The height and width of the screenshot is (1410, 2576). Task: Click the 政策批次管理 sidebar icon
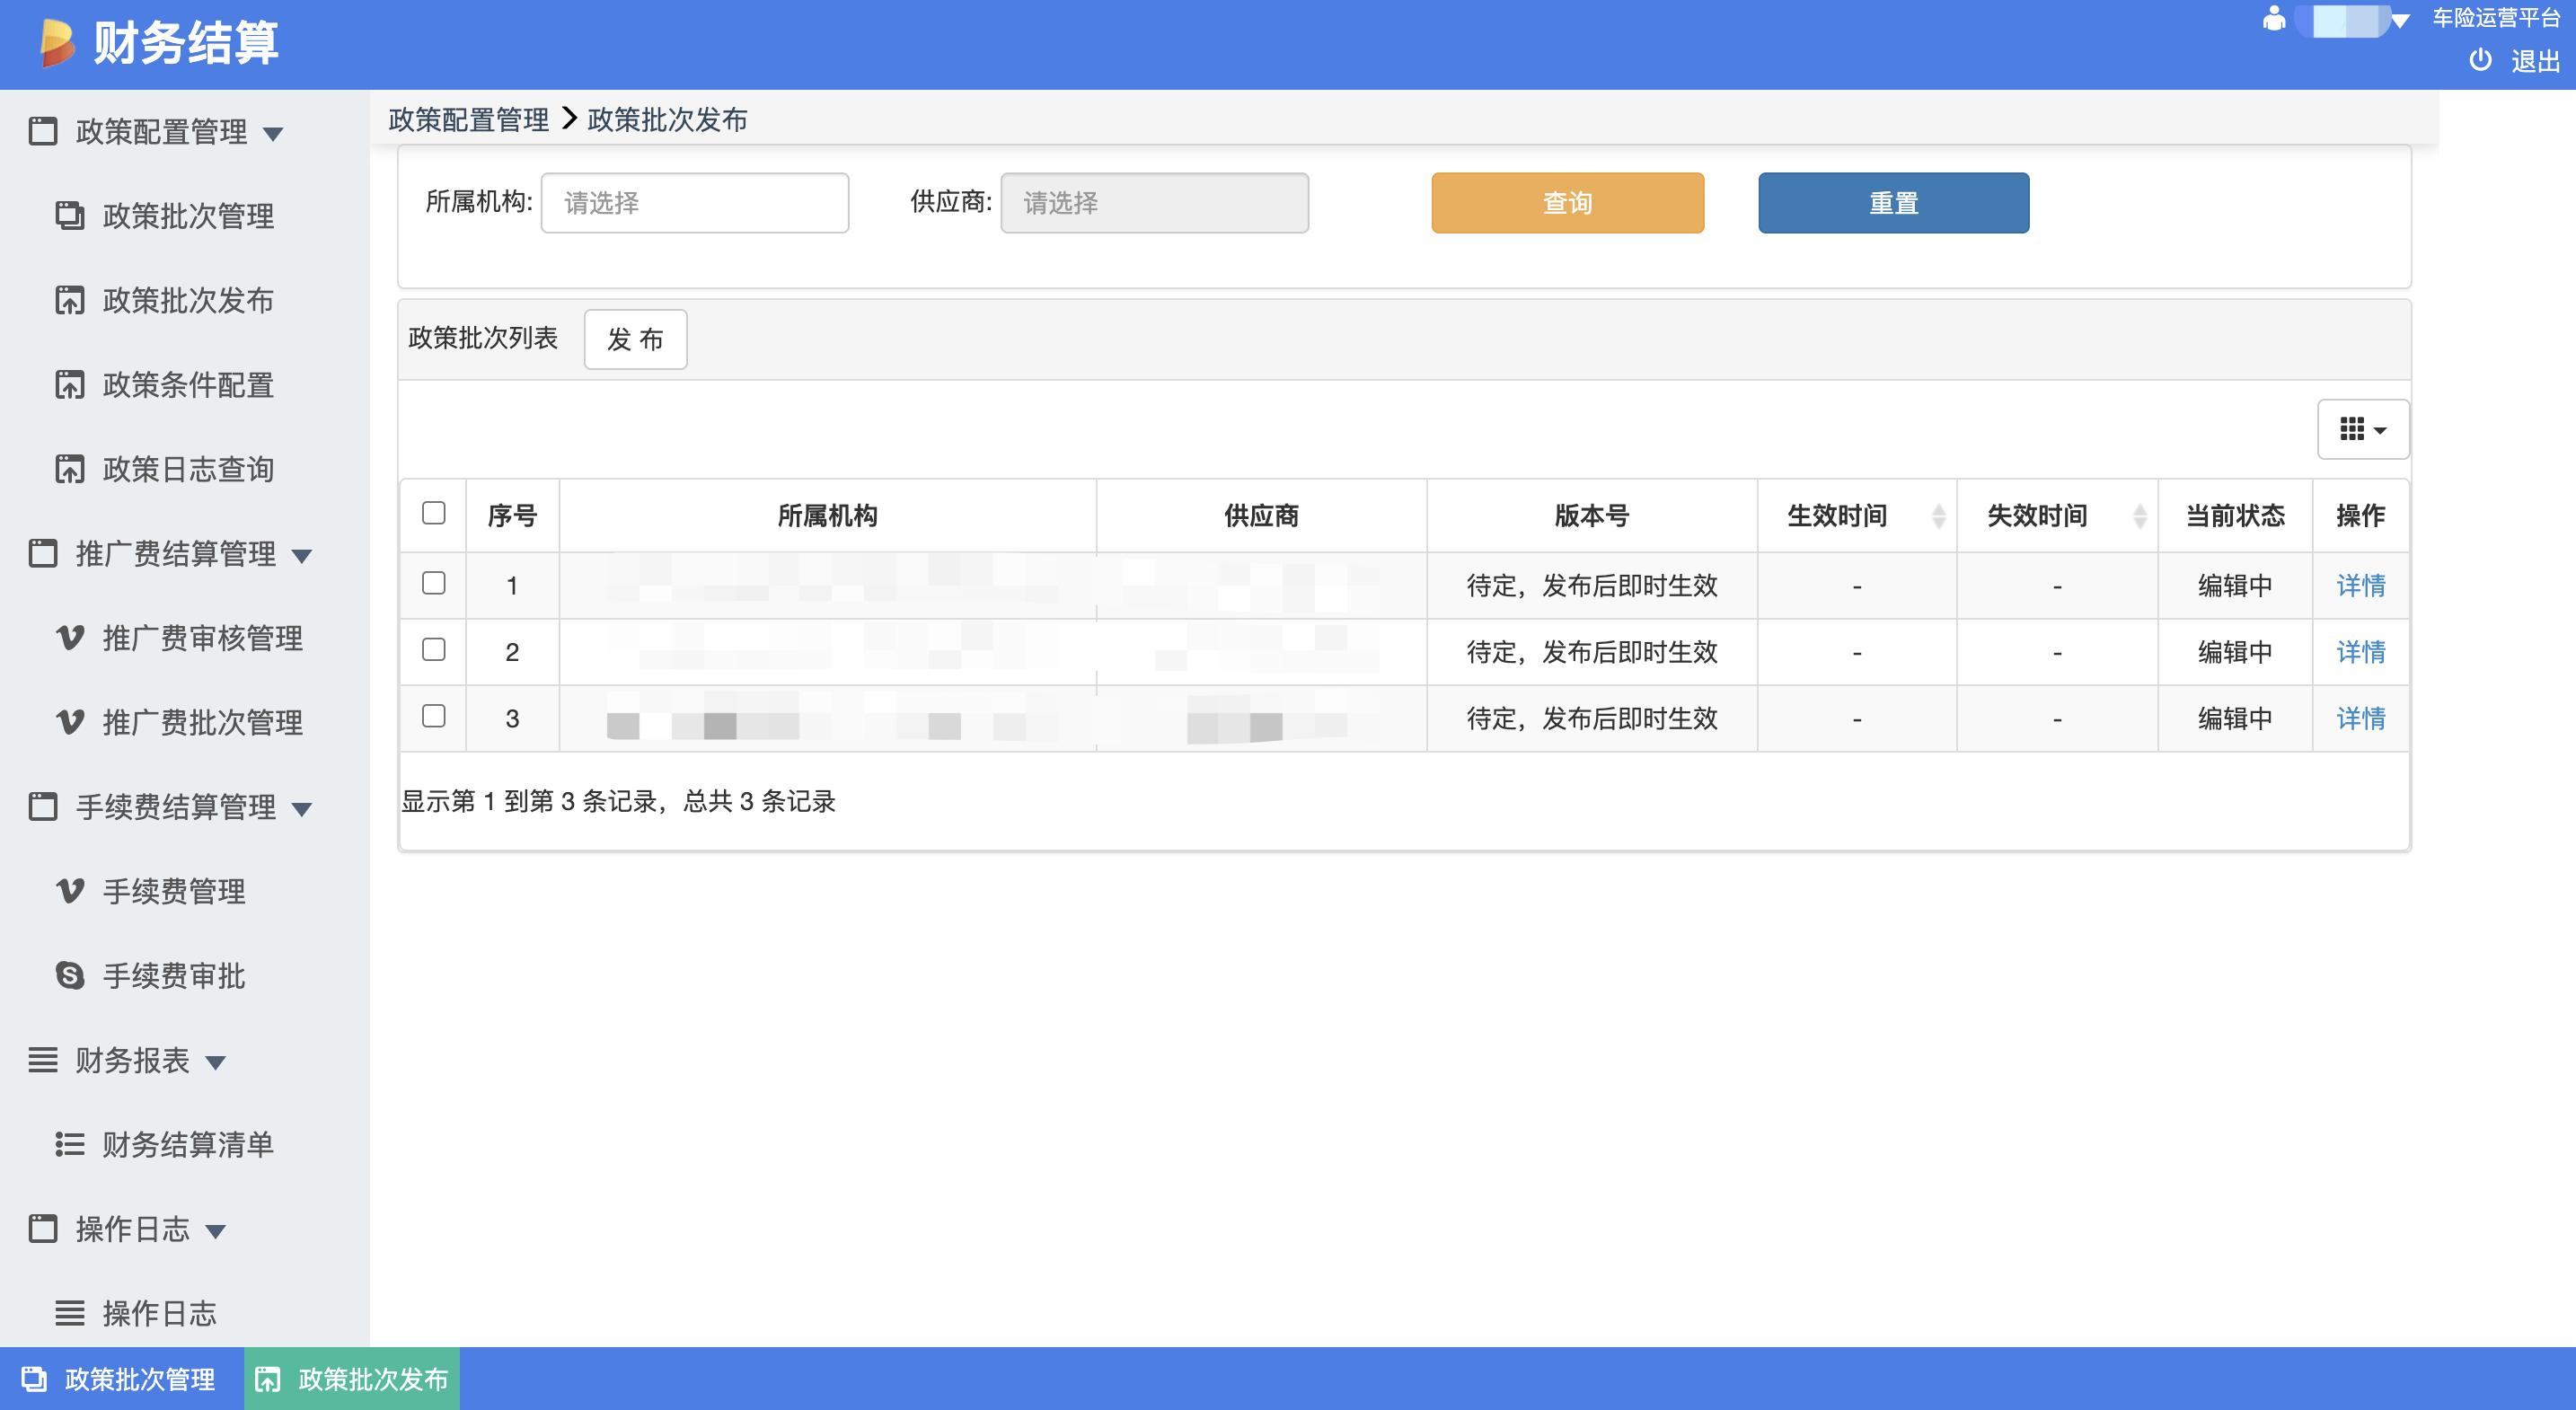click(x=69, y=215)
